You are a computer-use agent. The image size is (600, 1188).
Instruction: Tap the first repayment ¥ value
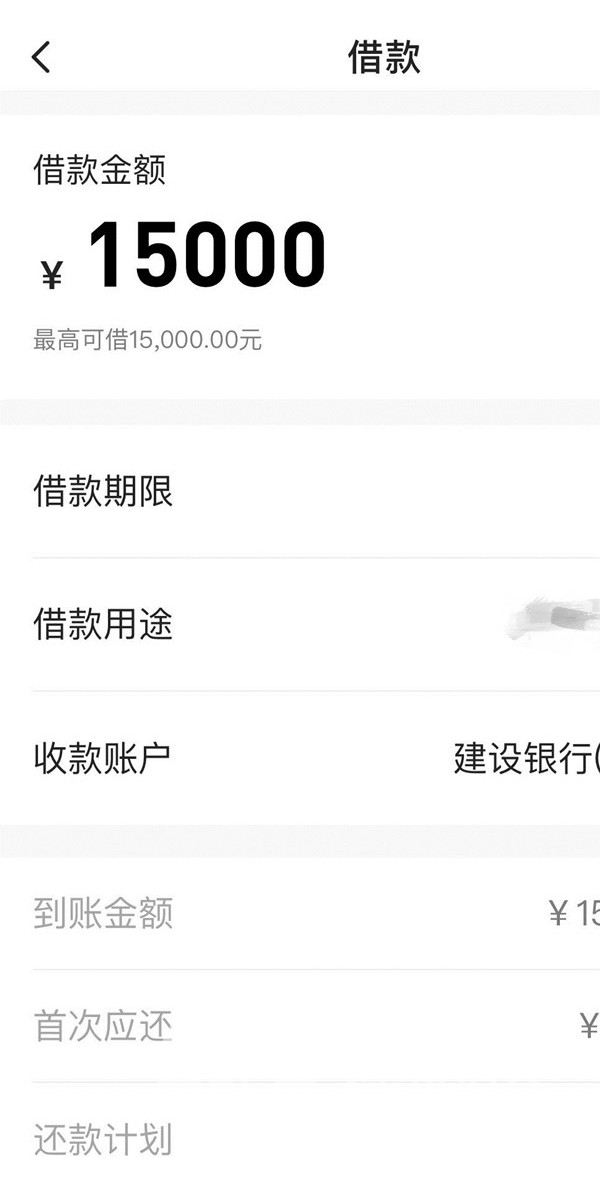[589, 1027]
